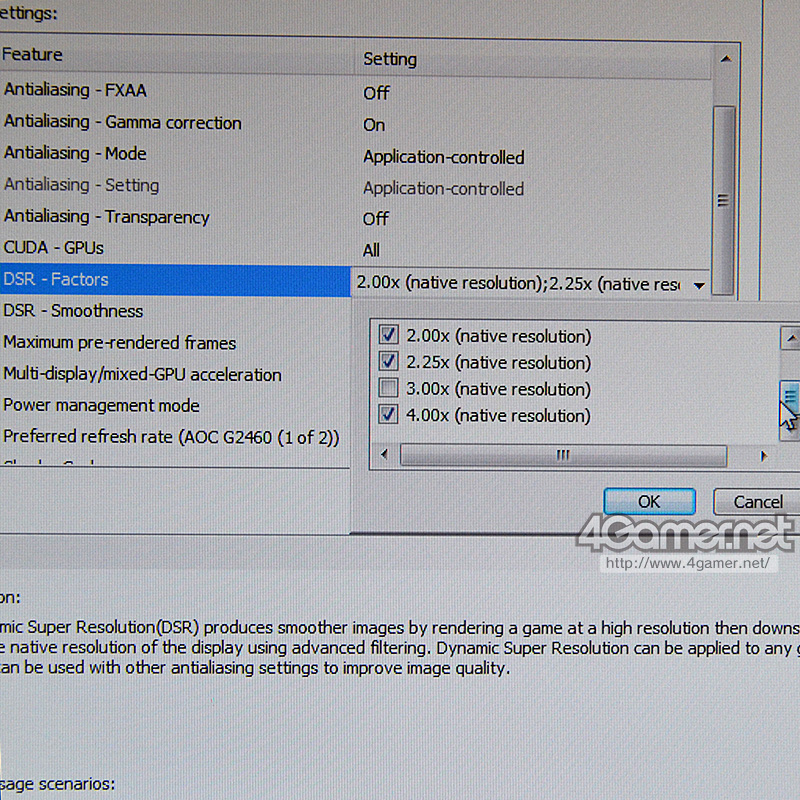The height and width of the screenshot is (800, 800).
Task: Open the DSR - Factors dropdown arrow
Action: pyautogui.click(x=699, y=286)
